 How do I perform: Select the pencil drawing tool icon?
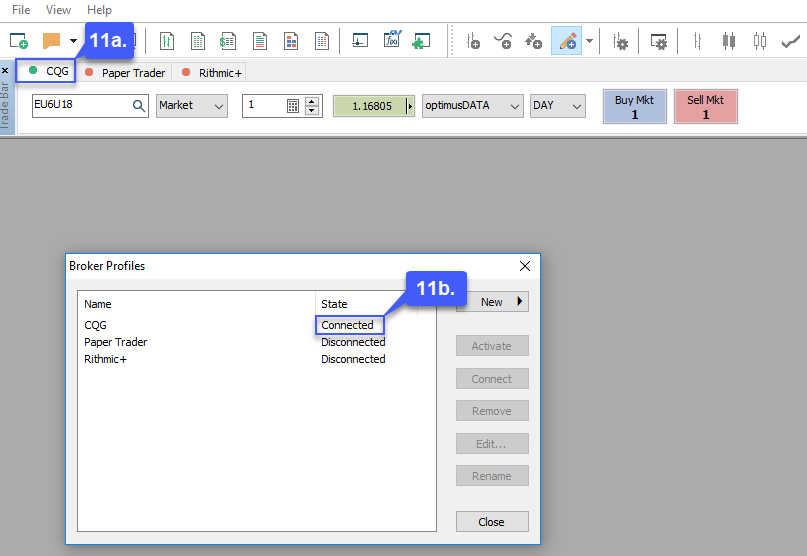[x=566, y=41]
